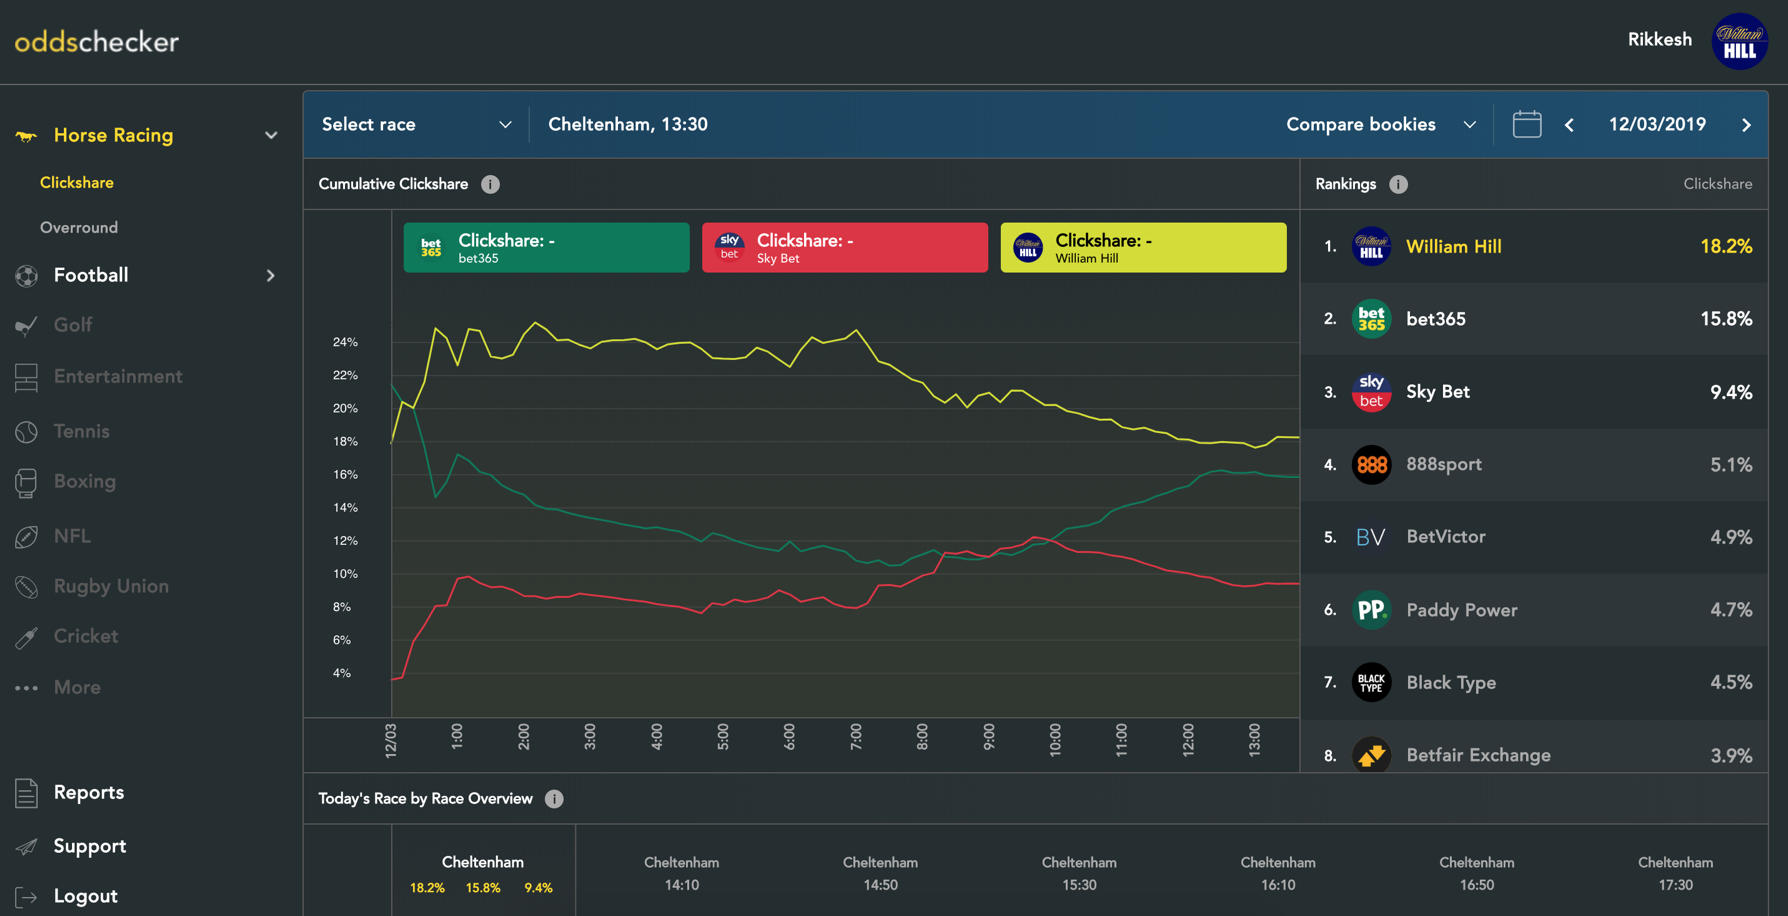Viewport: 1788px width, 916px height.
Task: Click the oddschecker logo
Action: point(97,42)
